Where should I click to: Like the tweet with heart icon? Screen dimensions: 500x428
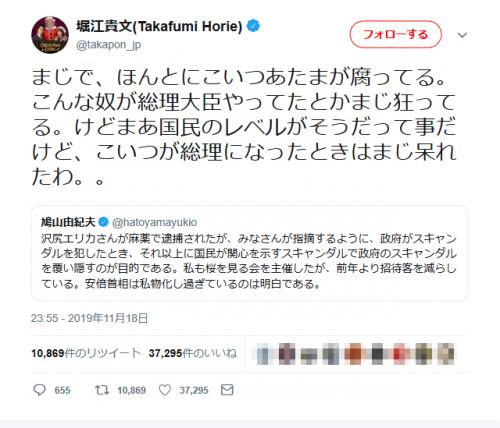pyautogui.click(x=165, y=390)
